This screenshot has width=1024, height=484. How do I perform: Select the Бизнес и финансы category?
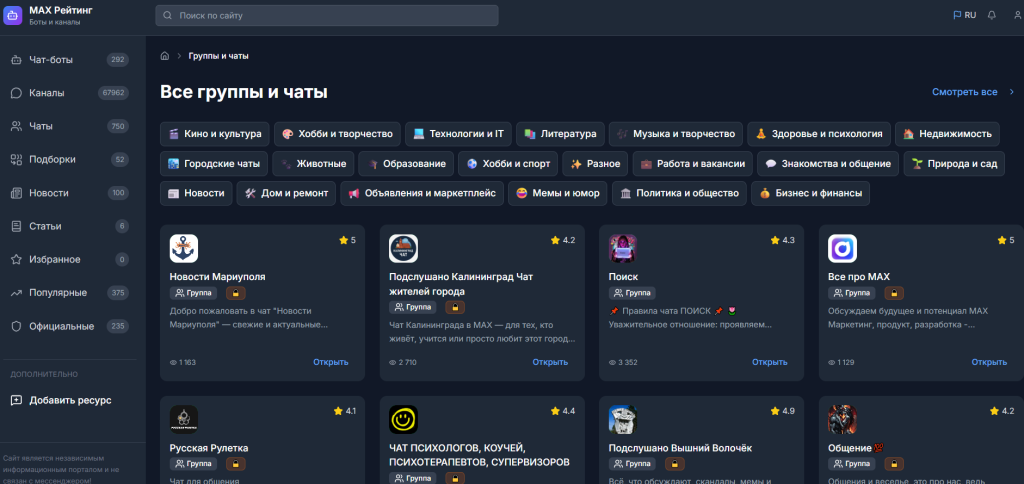(810, 193)
